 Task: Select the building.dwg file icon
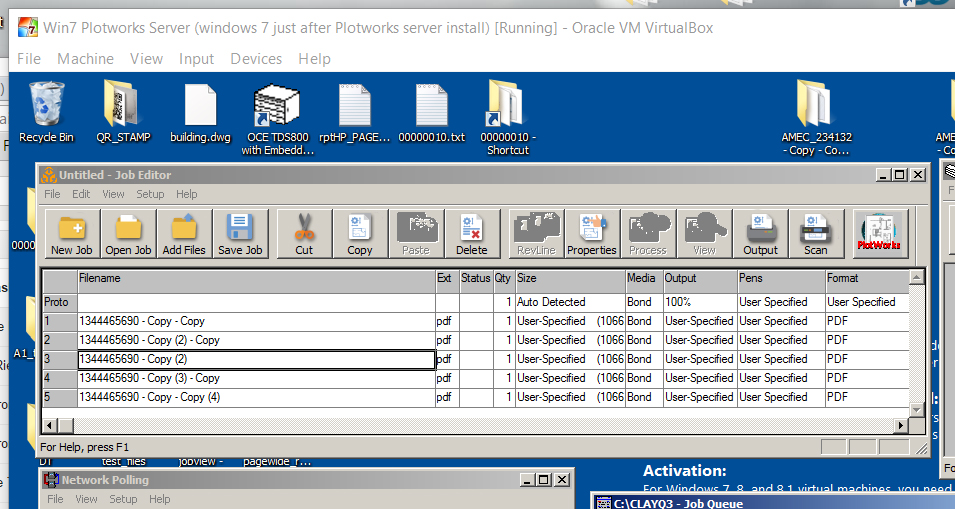tap(200, 113)
